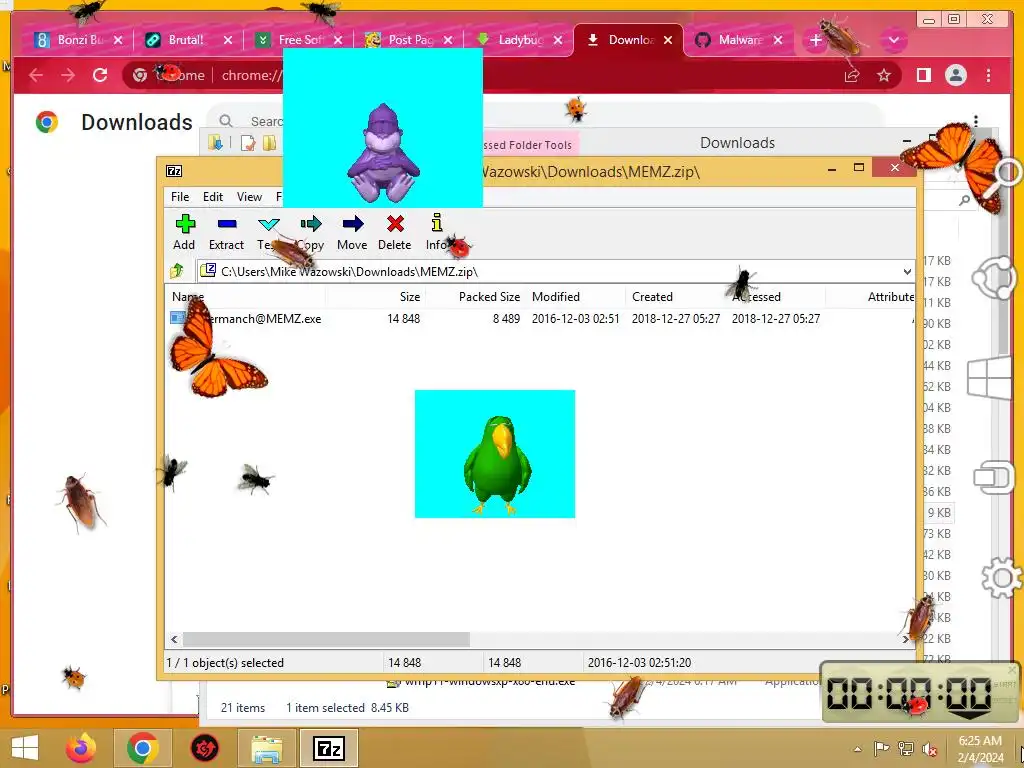Click the muted volume tray icon
1024x768 pixels.
(x=929, y=749)
